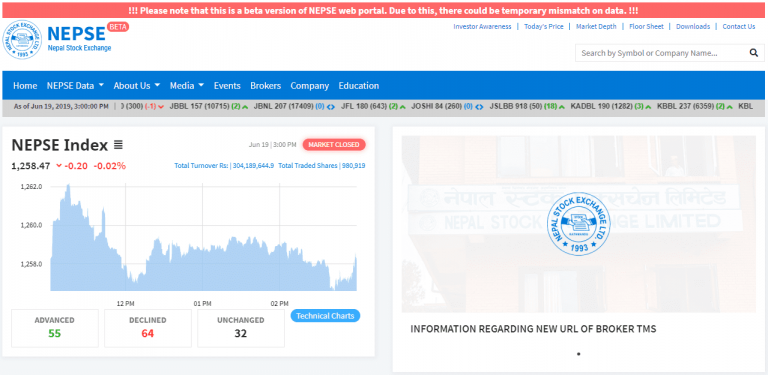Open the Contact Us link

point(739,26)
